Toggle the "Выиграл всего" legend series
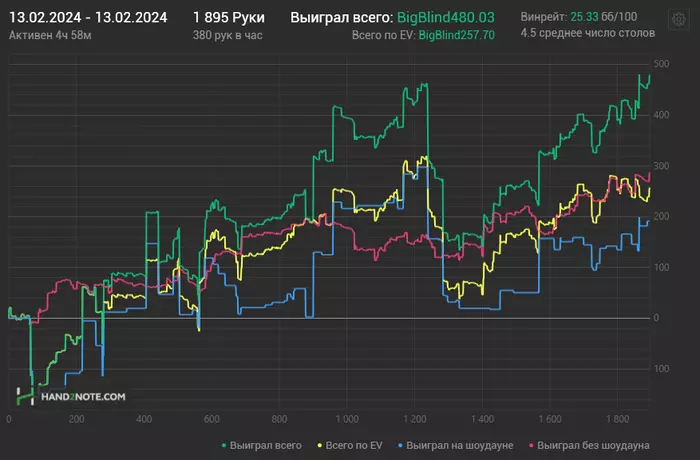 [262, 445]
